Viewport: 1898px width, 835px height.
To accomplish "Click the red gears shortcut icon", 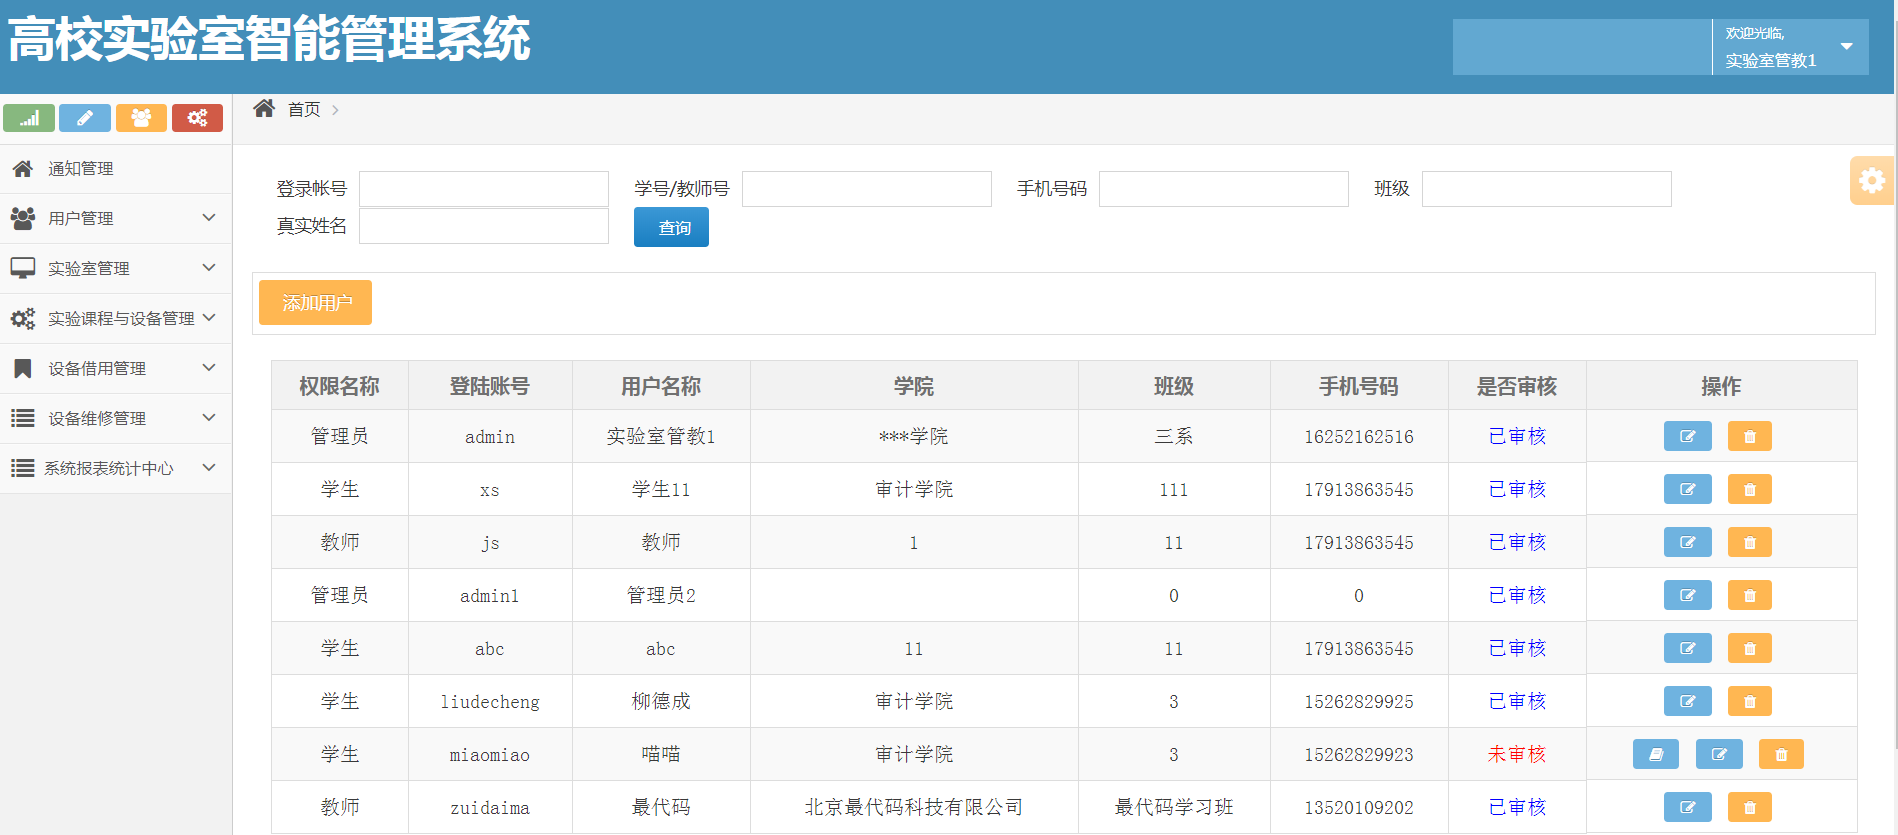I will click(197, 118).
